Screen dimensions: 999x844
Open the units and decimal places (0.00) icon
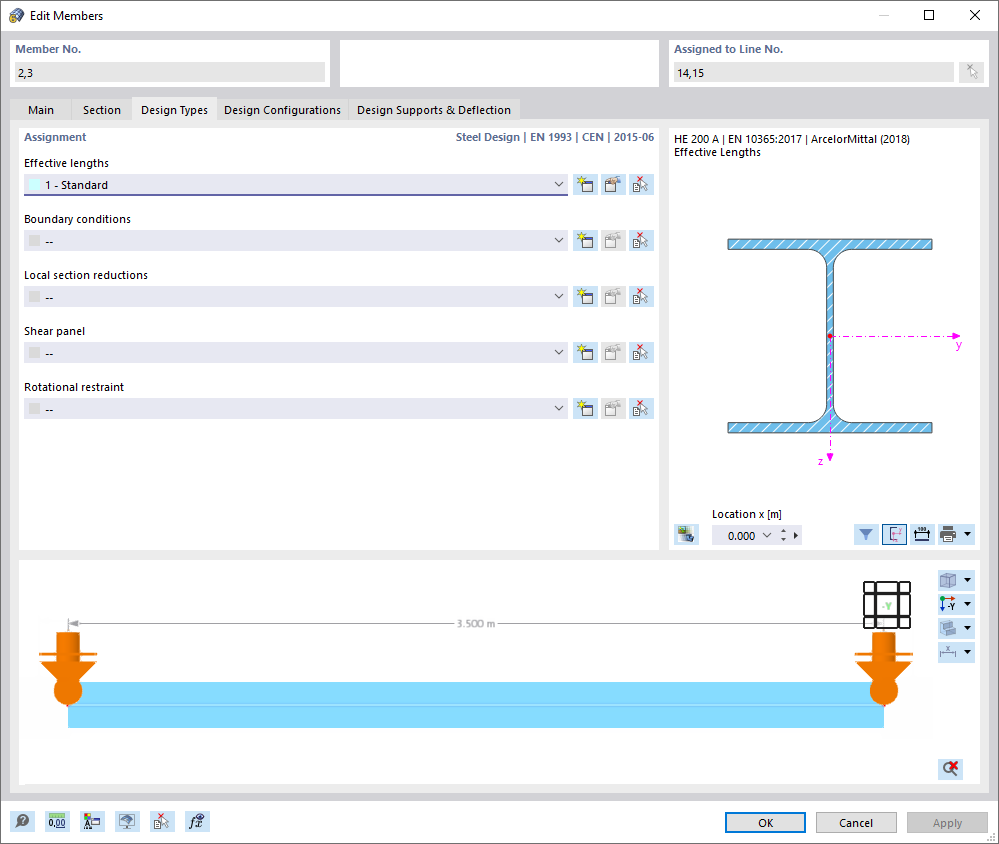pos(57,822)
